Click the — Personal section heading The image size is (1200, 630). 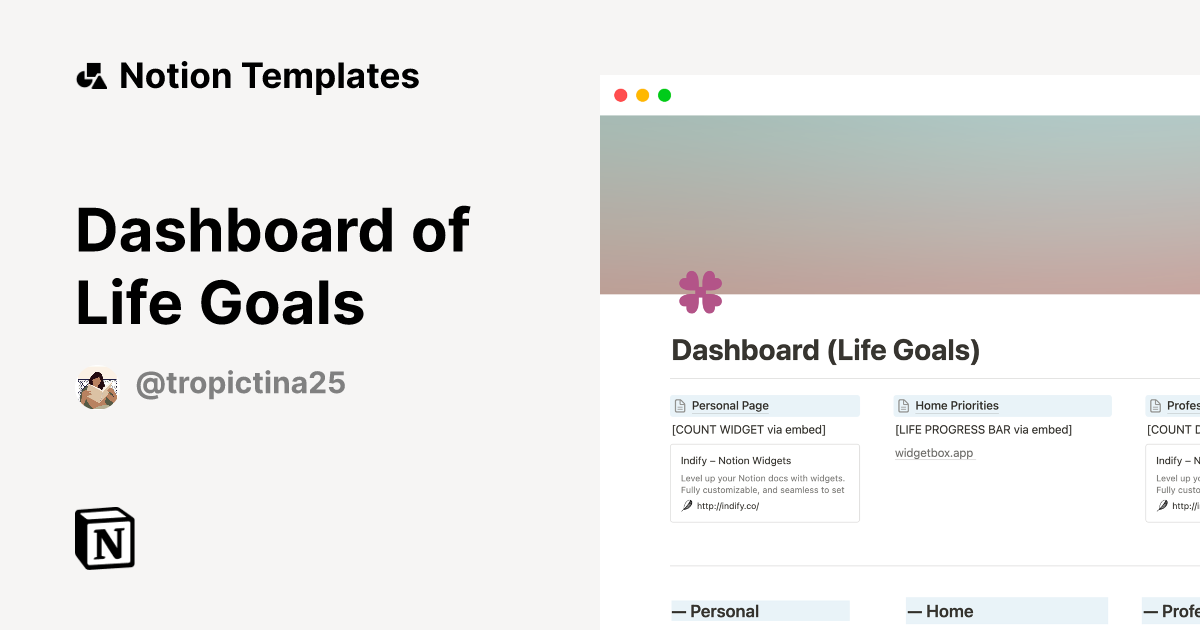(x=716, y=611)
